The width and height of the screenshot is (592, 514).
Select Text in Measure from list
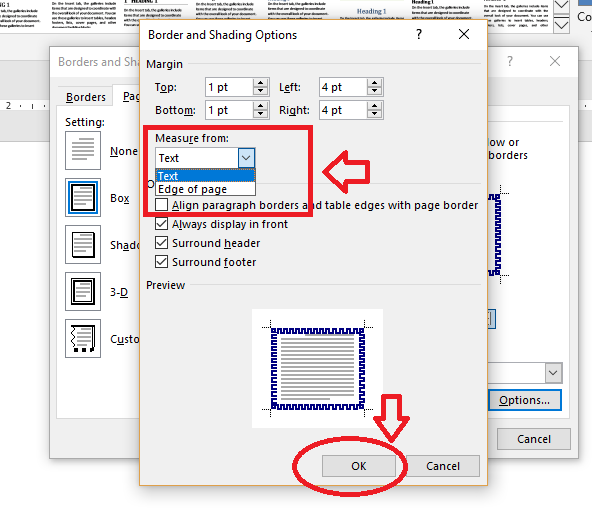(205, 176)
